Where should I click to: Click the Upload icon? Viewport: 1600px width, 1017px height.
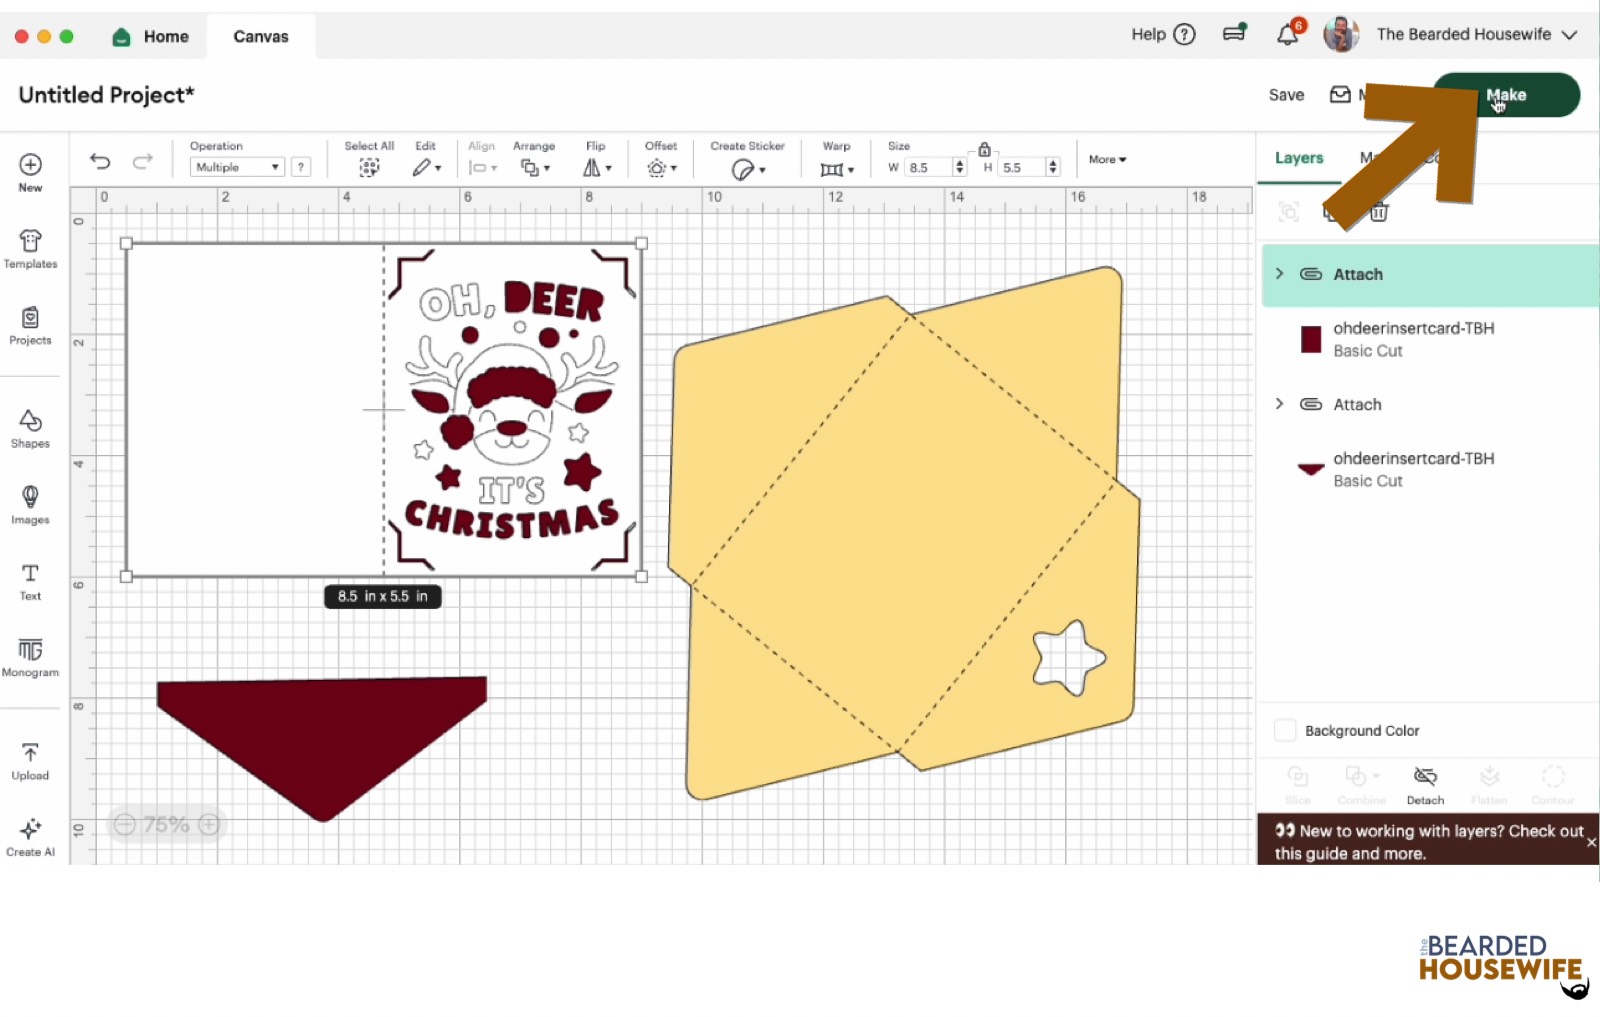pos(30,759)
